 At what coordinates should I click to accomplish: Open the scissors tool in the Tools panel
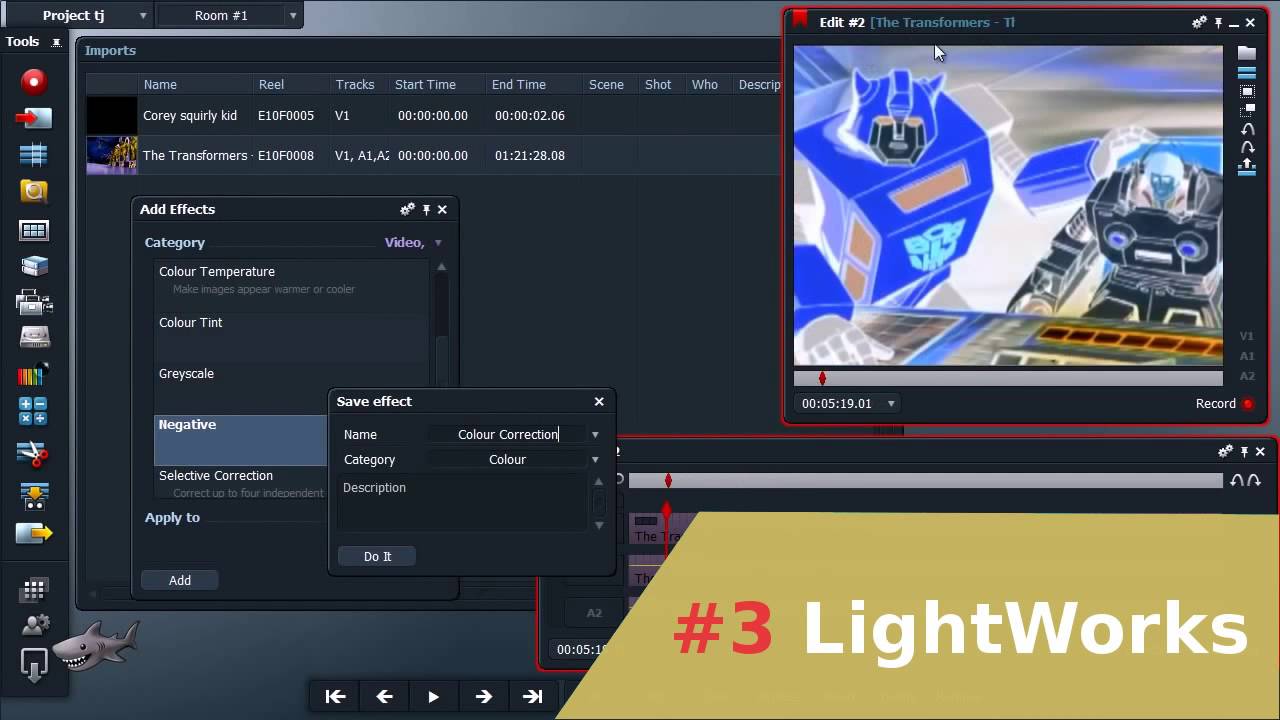34,454
